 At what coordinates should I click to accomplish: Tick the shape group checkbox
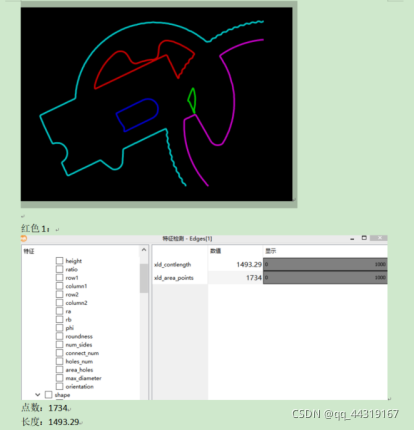[49, 395]
